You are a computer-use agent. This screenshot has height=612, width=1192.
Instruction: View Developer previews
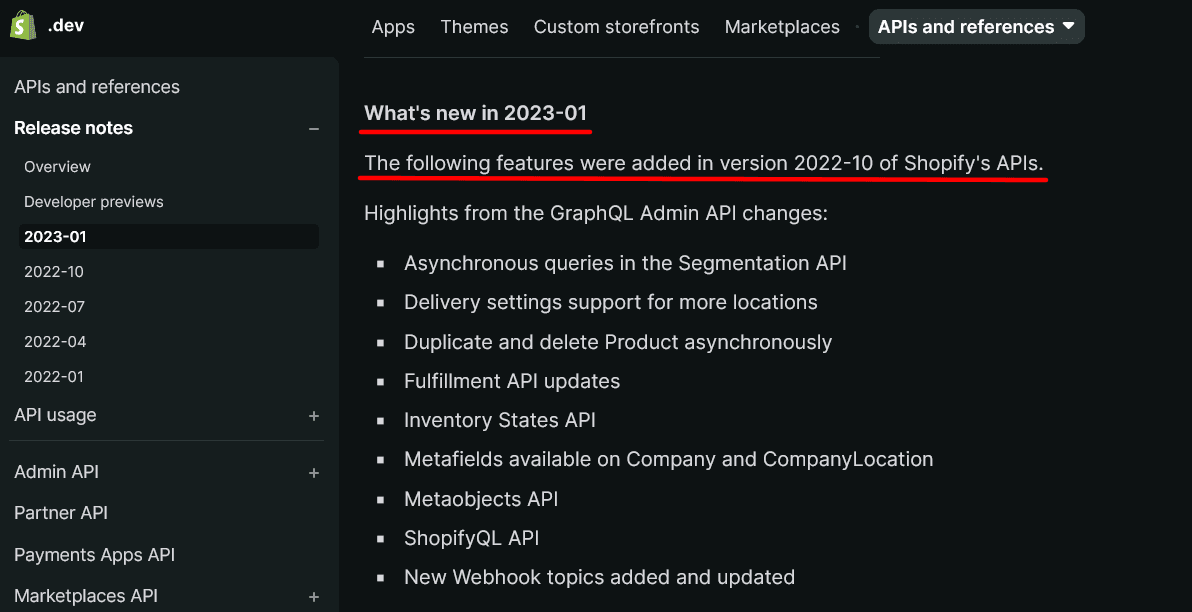[x=93, y=201]
